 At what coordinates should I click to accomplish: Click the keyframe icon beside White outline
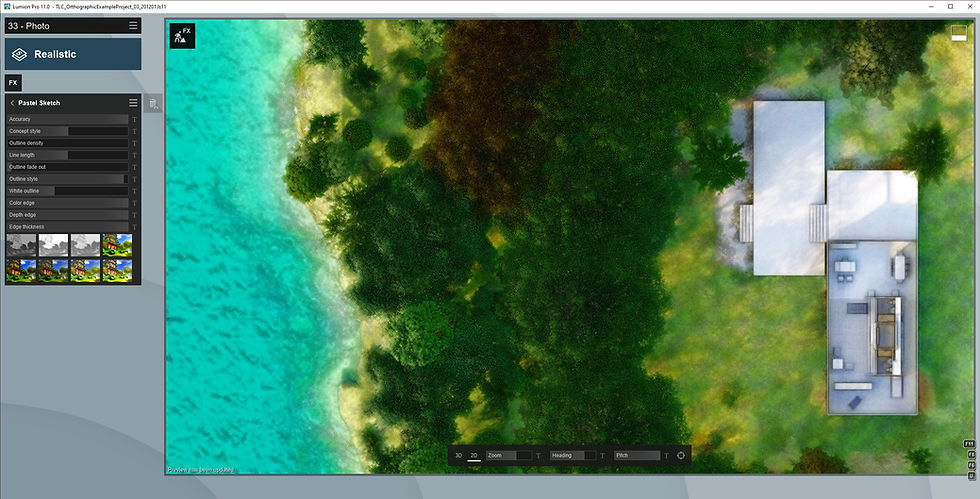tap(134, 191)
